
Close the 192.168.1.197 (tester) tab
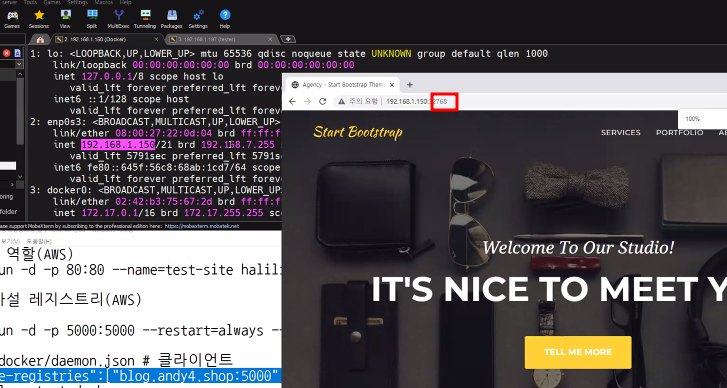[270, 39]
